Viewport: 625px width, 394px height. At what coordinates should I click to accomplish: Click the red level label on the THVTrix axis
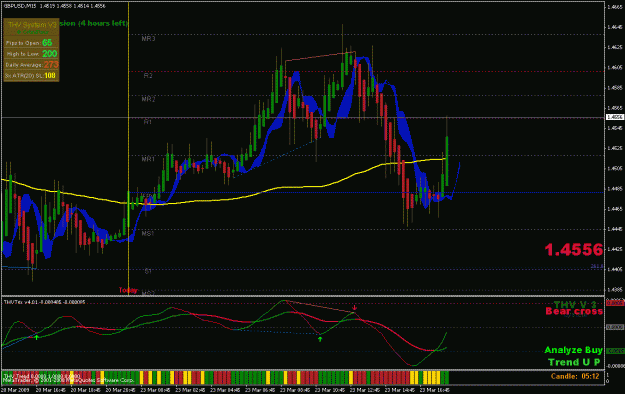click(x=615, y=303)
